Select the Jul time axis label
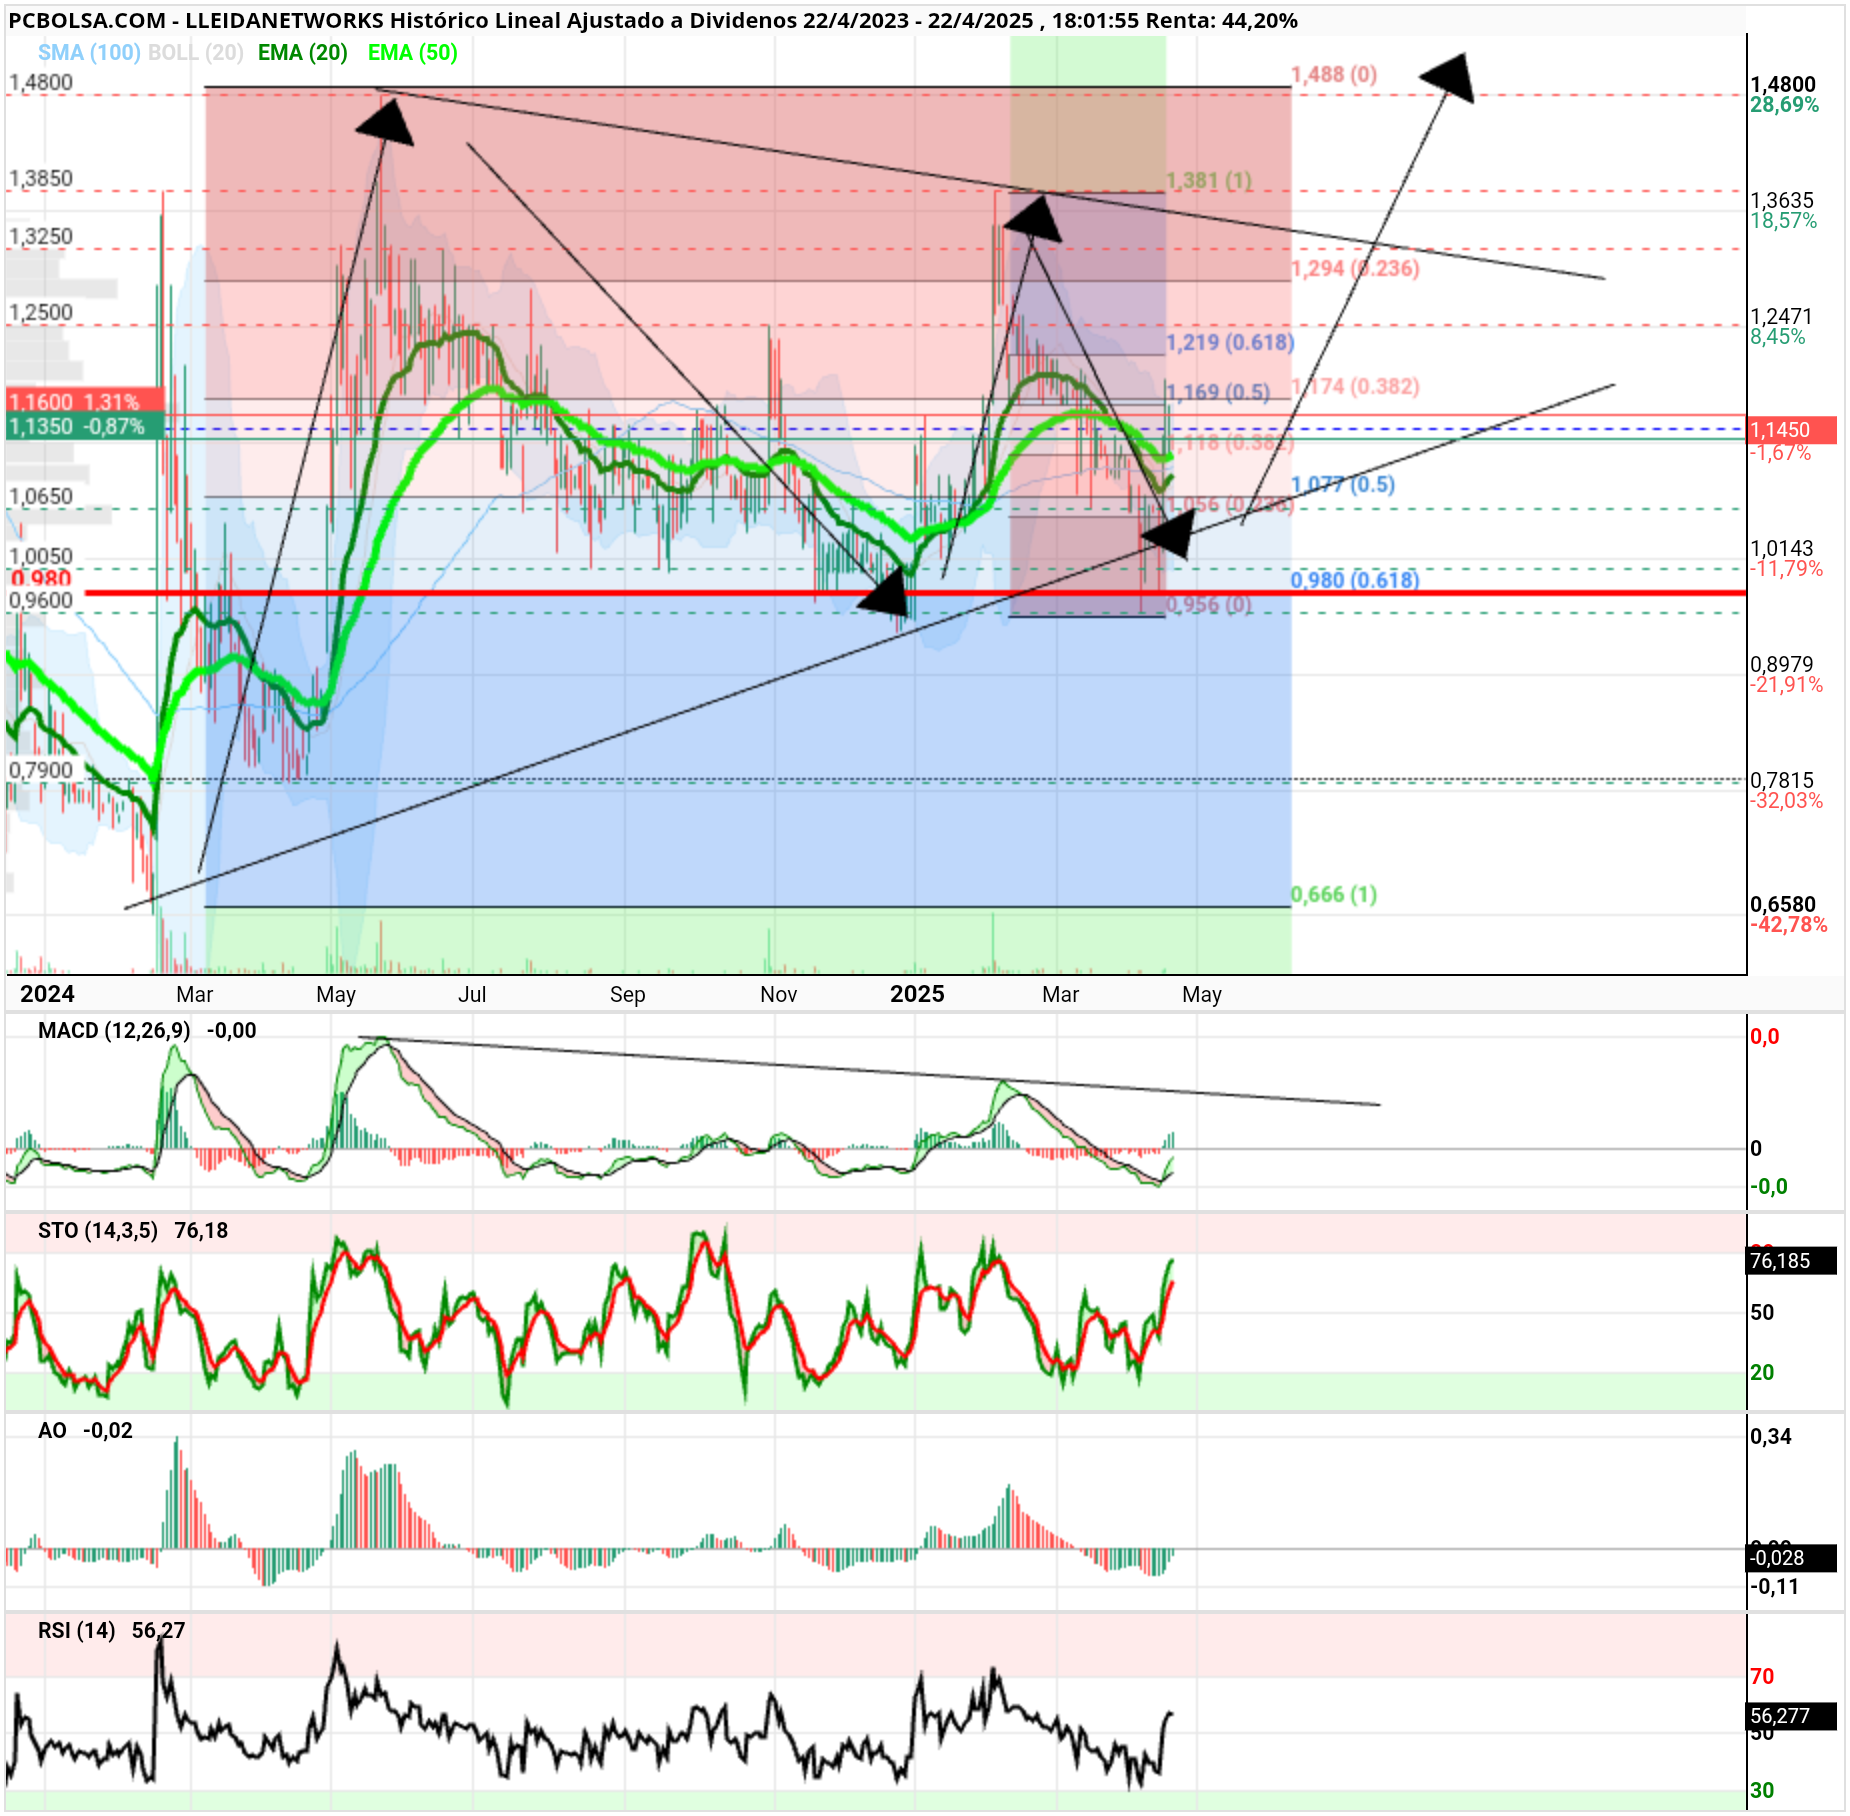 472,994
